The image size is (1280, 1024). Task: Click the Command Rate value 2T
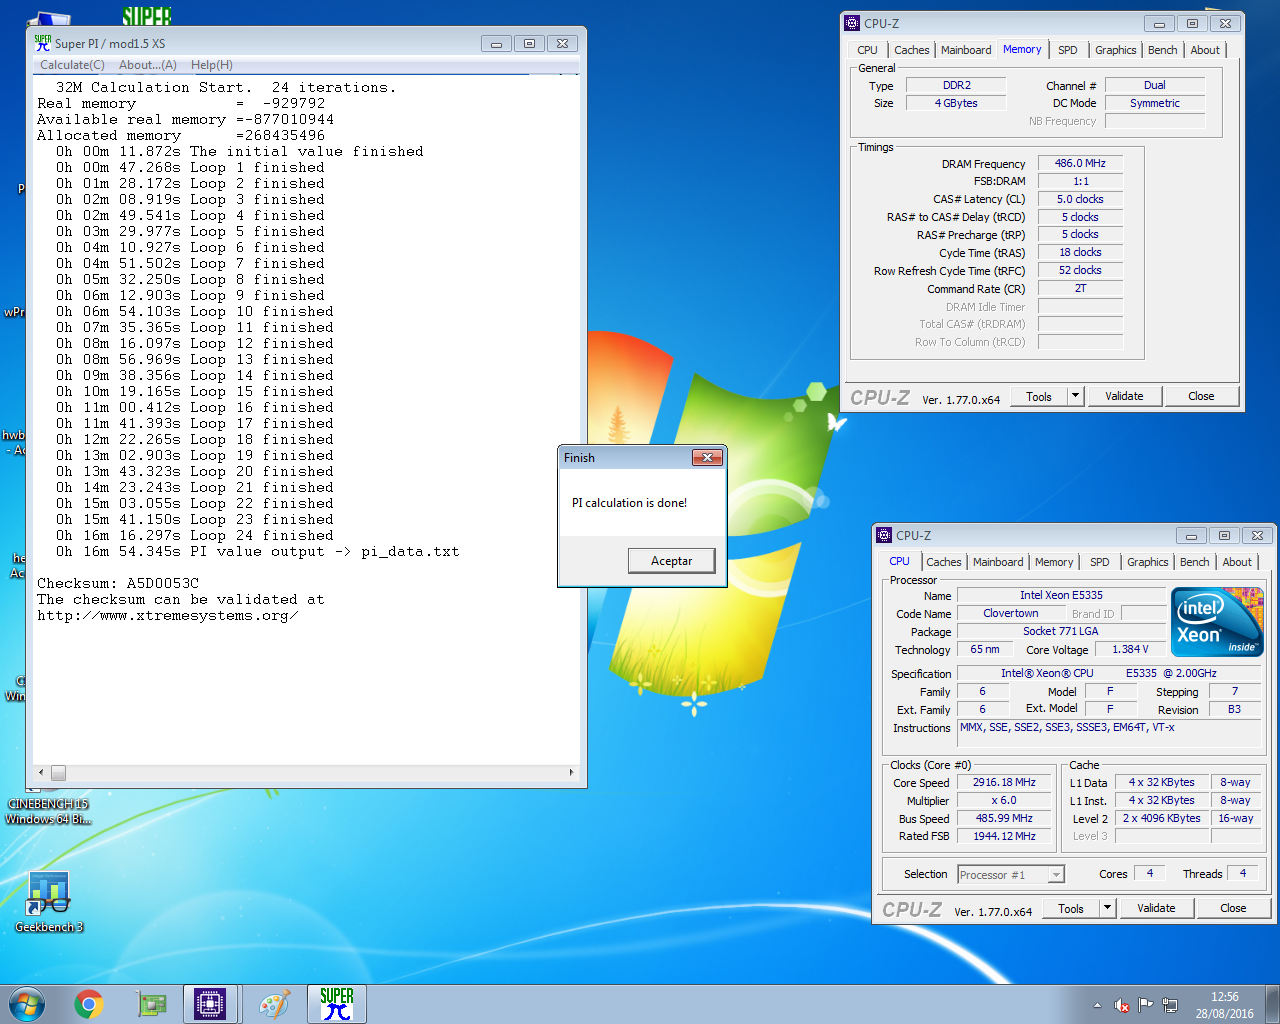click(1080, 288)
